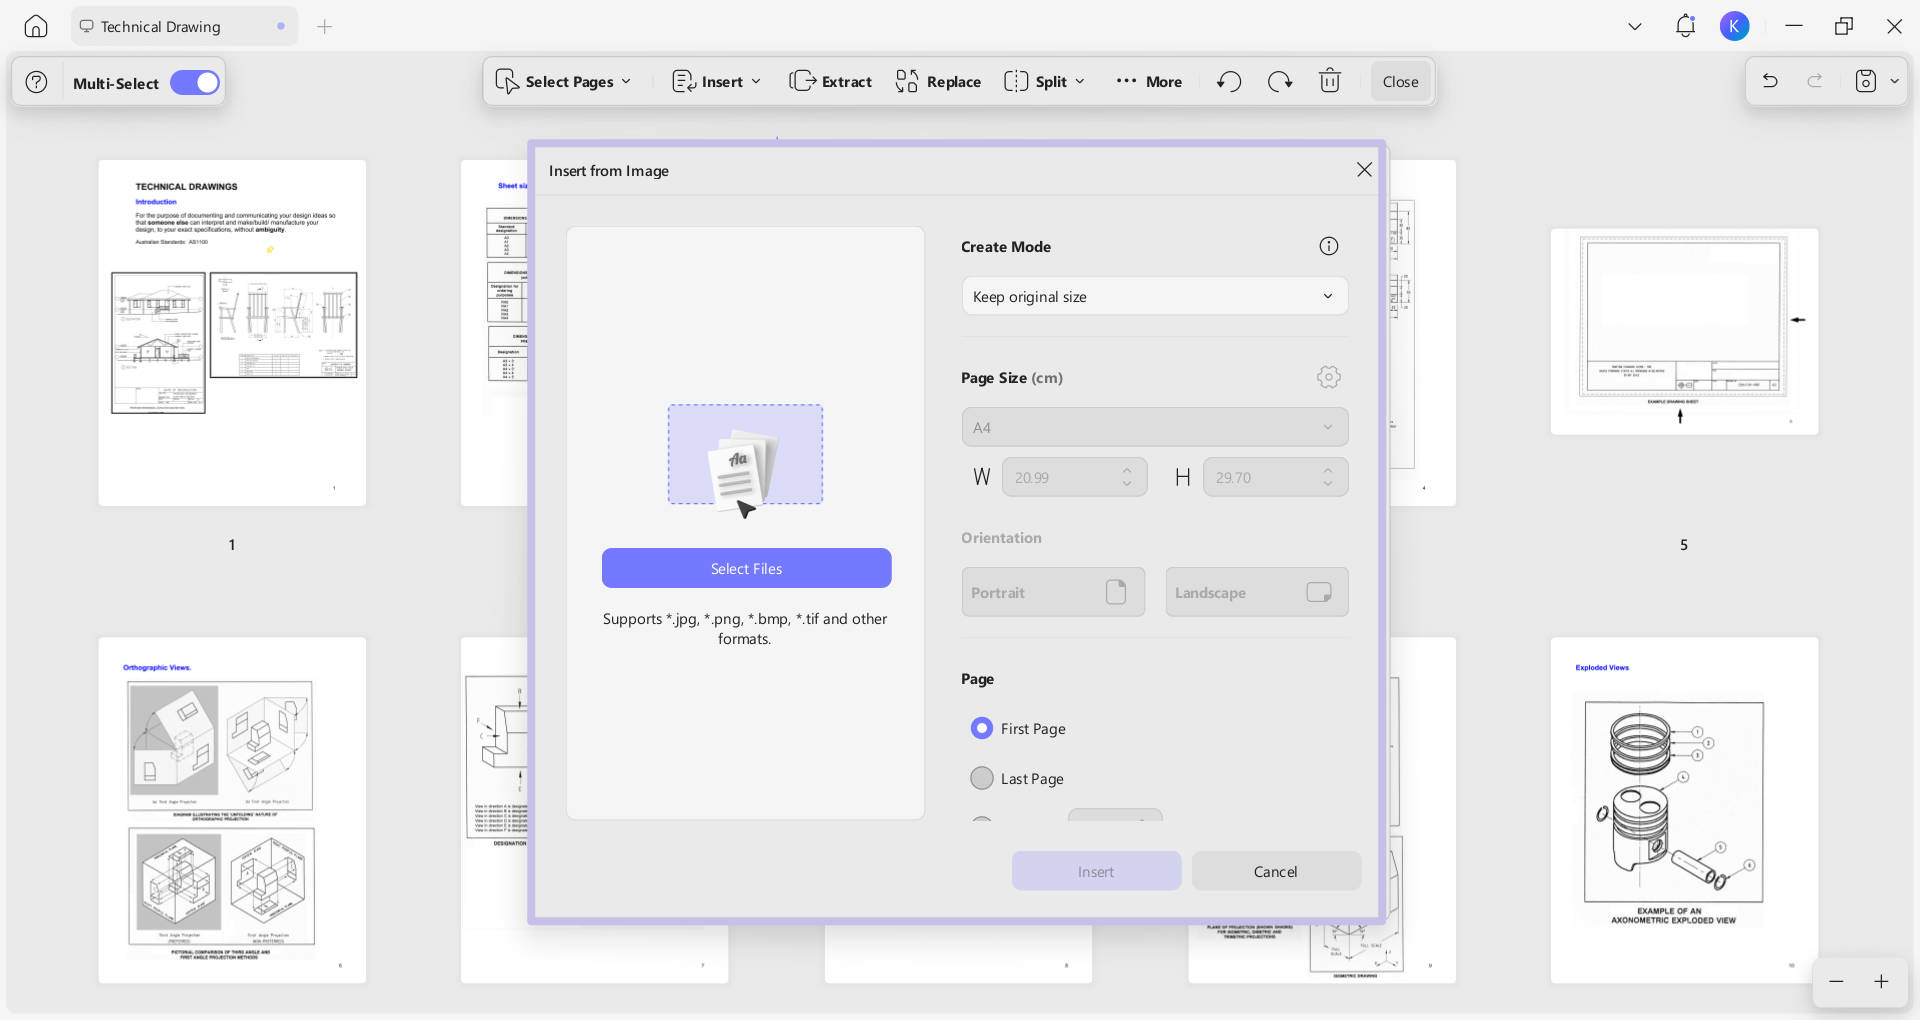Increase the page width value with up arrow

click(1127, 470)
